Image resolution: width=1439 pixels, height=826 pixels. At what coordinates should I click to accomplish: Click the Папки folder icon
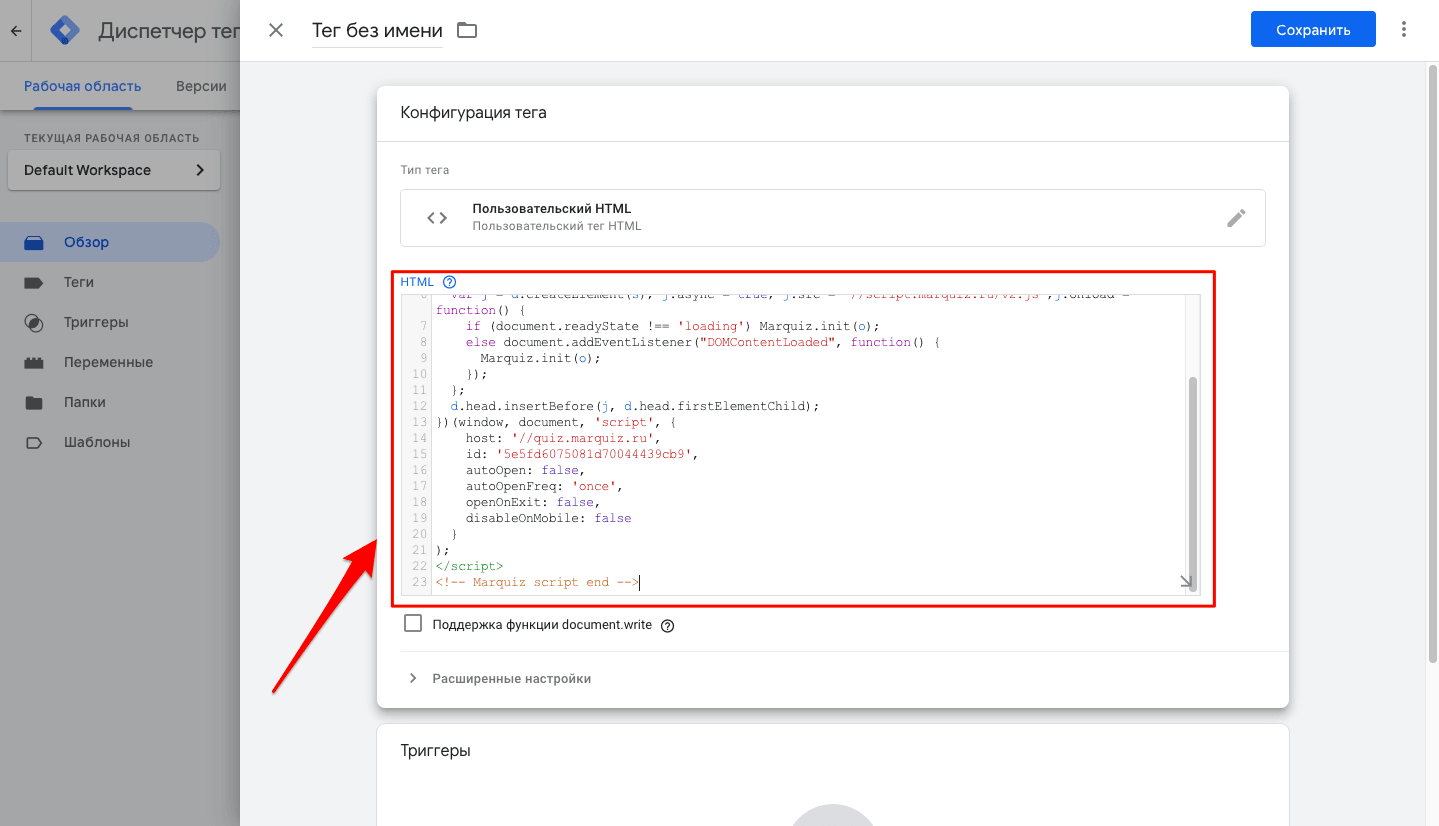click(x=34, y=402)
